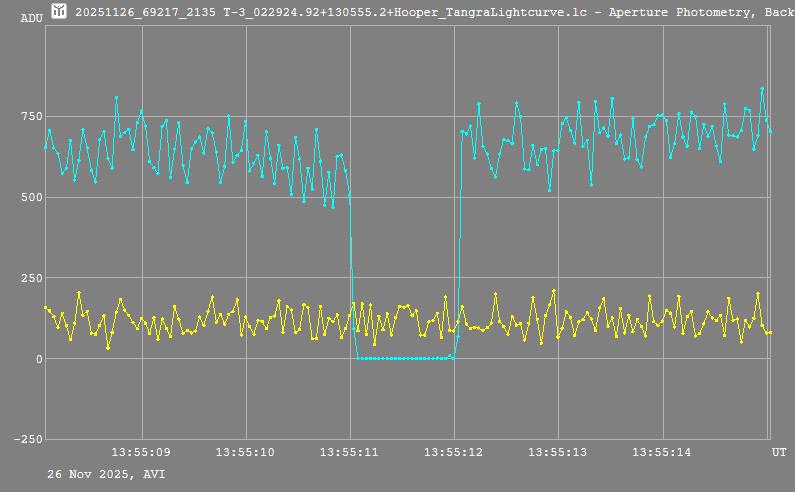Click the first yellow data point at left edge
This screenshot has width=795, height=492.
click(x=46, y=308)
